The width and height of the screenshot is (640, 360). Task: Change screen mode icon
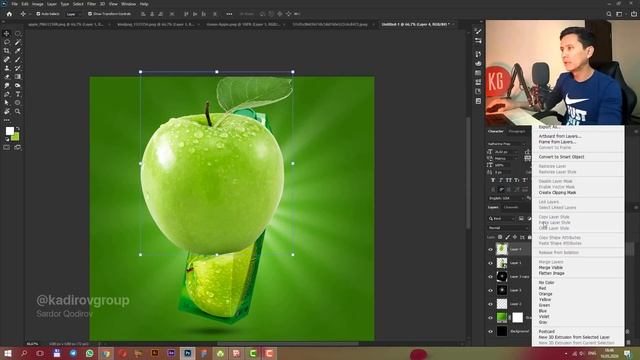pyautogui.click(x=18, y=147)
